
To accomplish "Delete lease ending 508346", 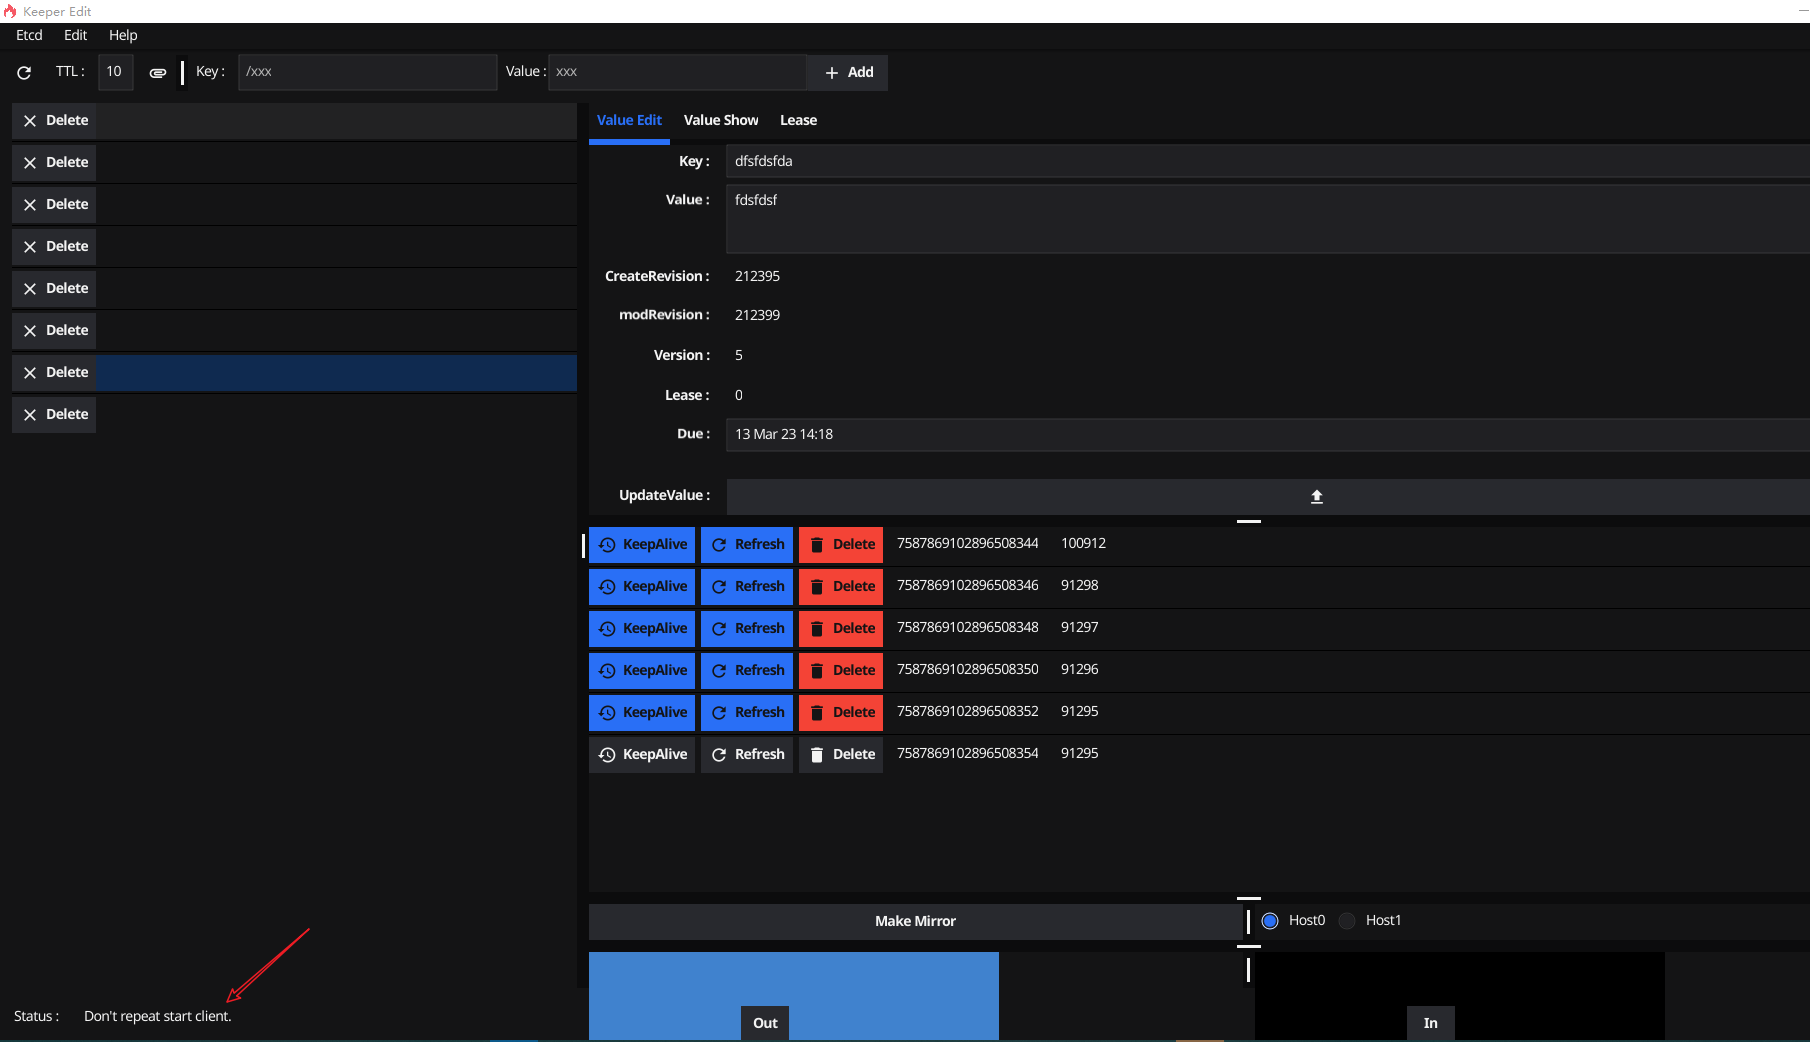I will tap(841, 587).
